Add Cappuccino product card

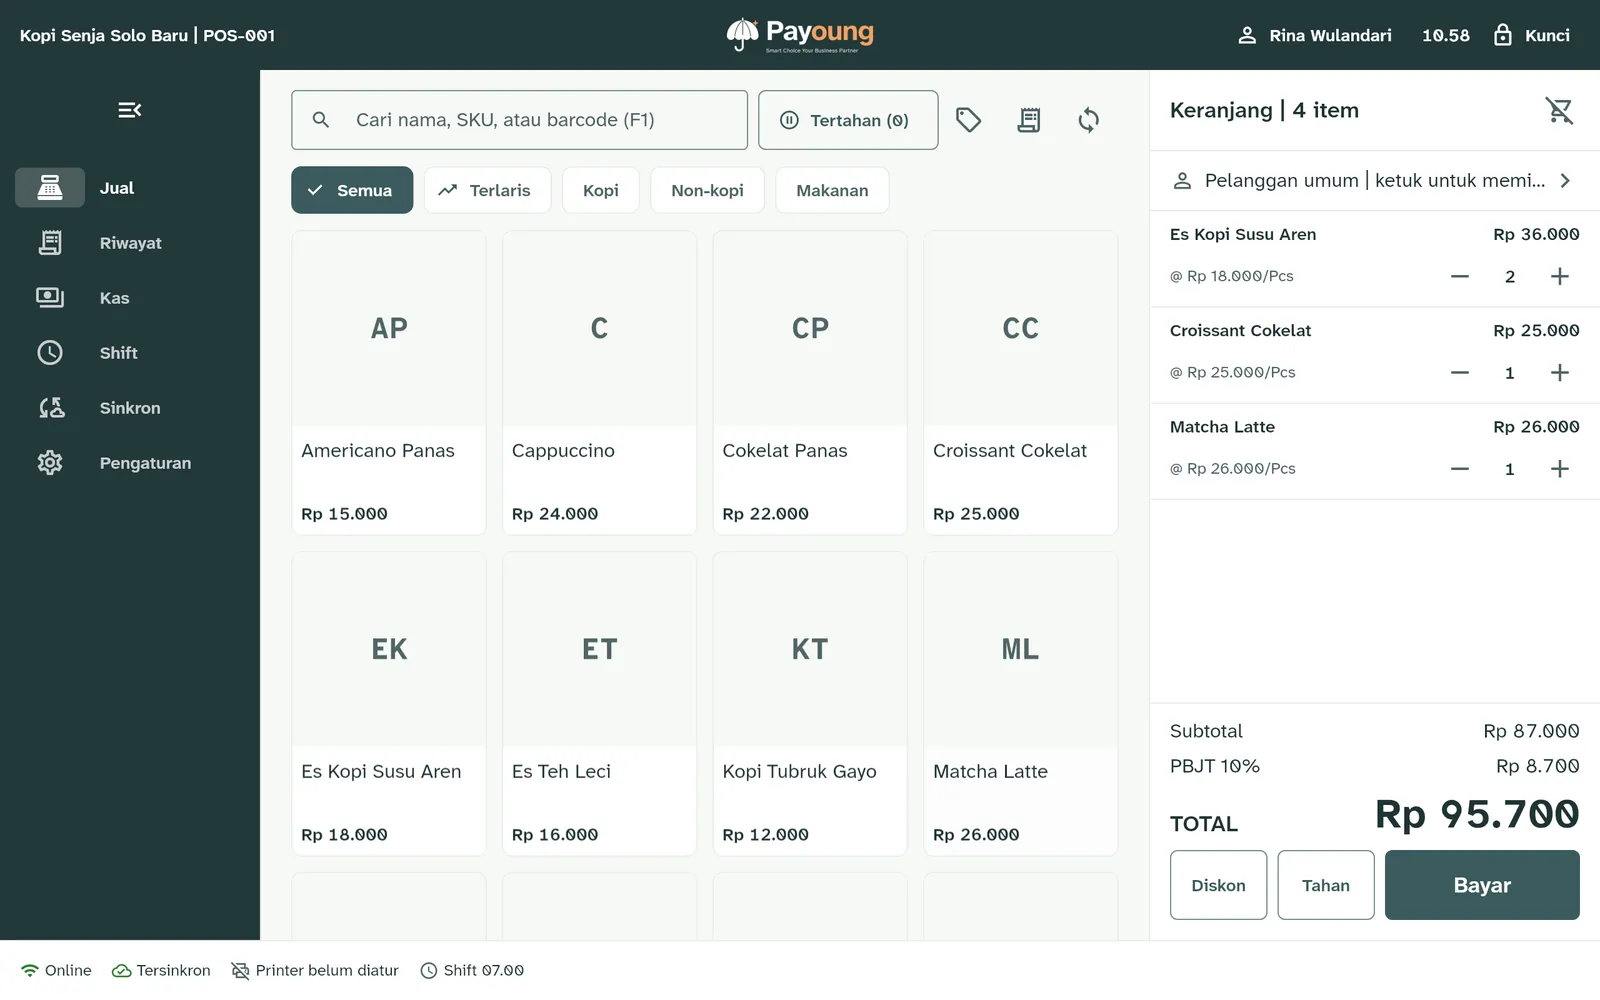pyautogui.click(x=599, y=383)
